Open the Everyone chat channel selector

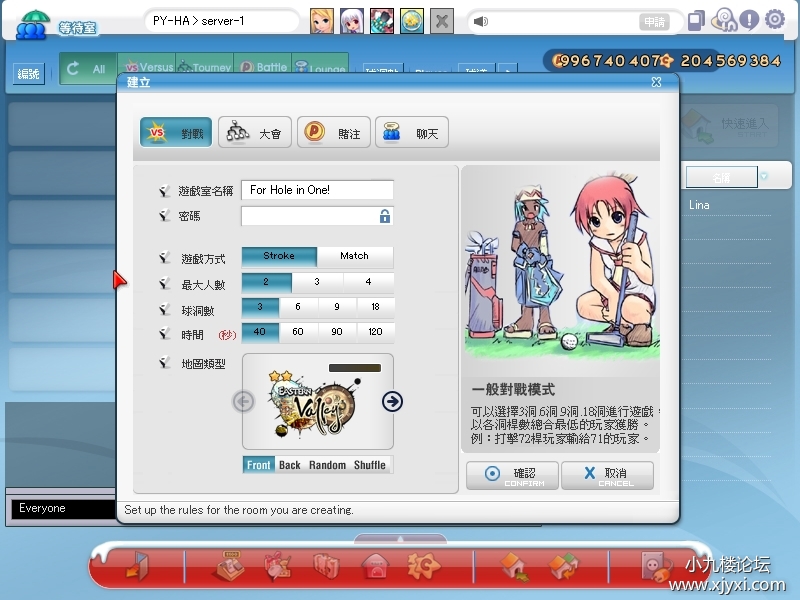(60, 508)
